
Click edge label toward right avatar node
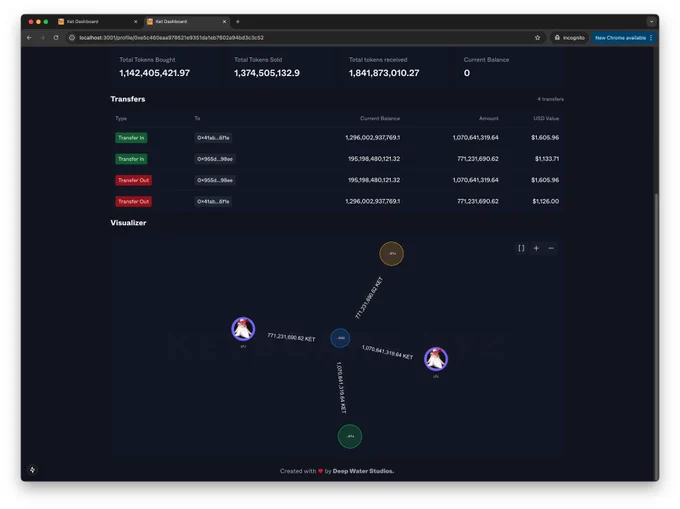pos(387,352)
